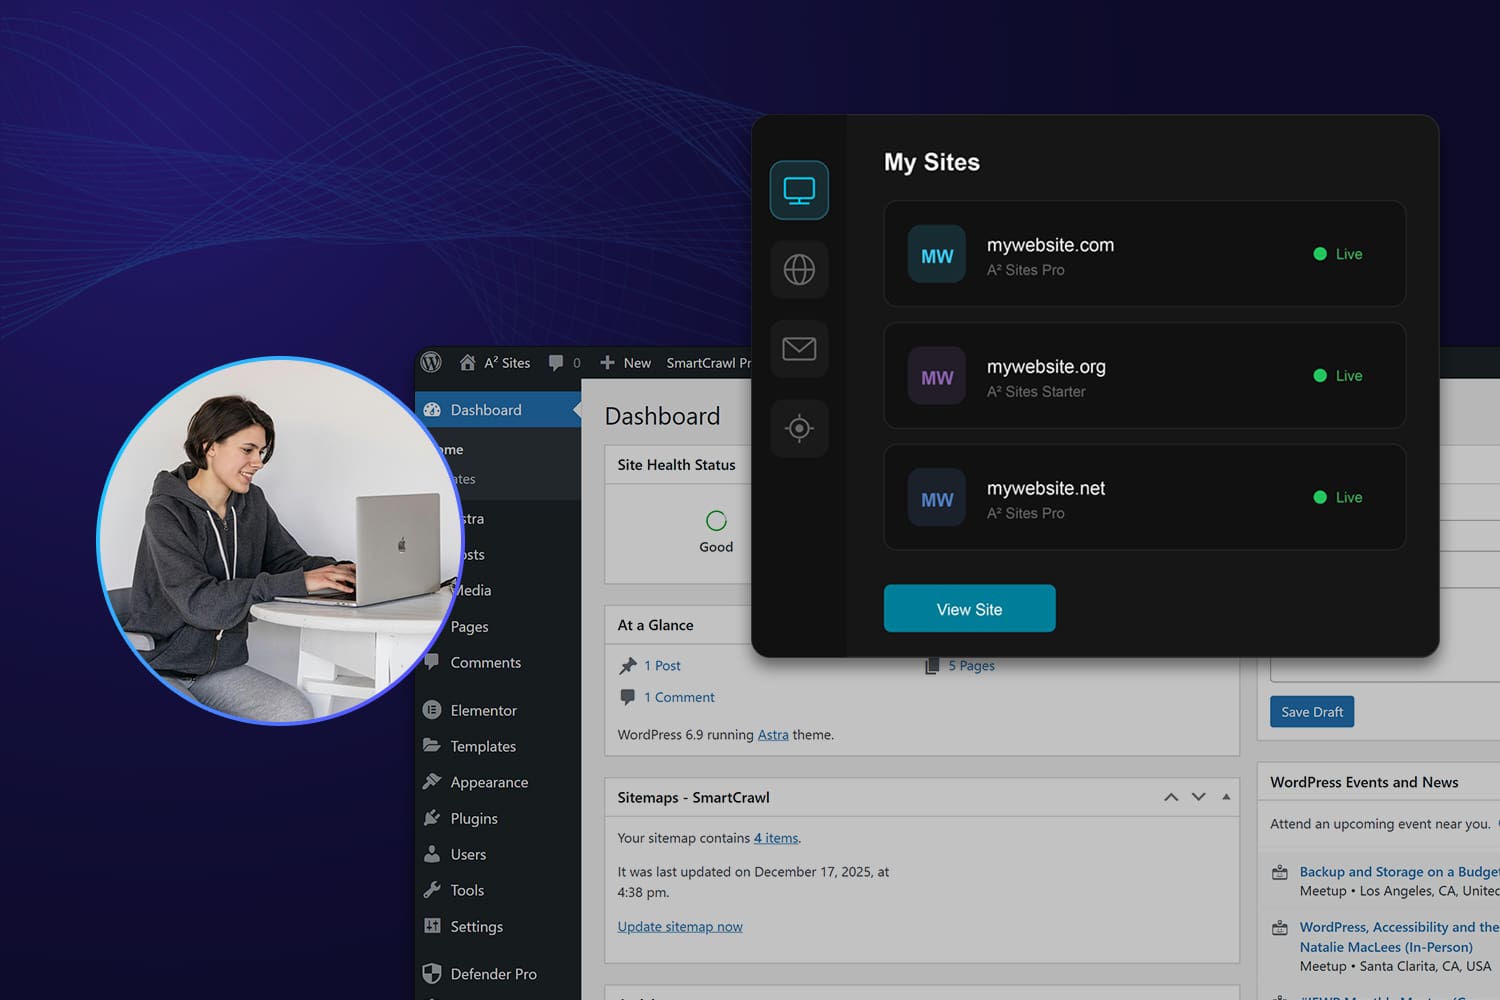
Task: Click the View Site button
Action: tap(969, 609)
